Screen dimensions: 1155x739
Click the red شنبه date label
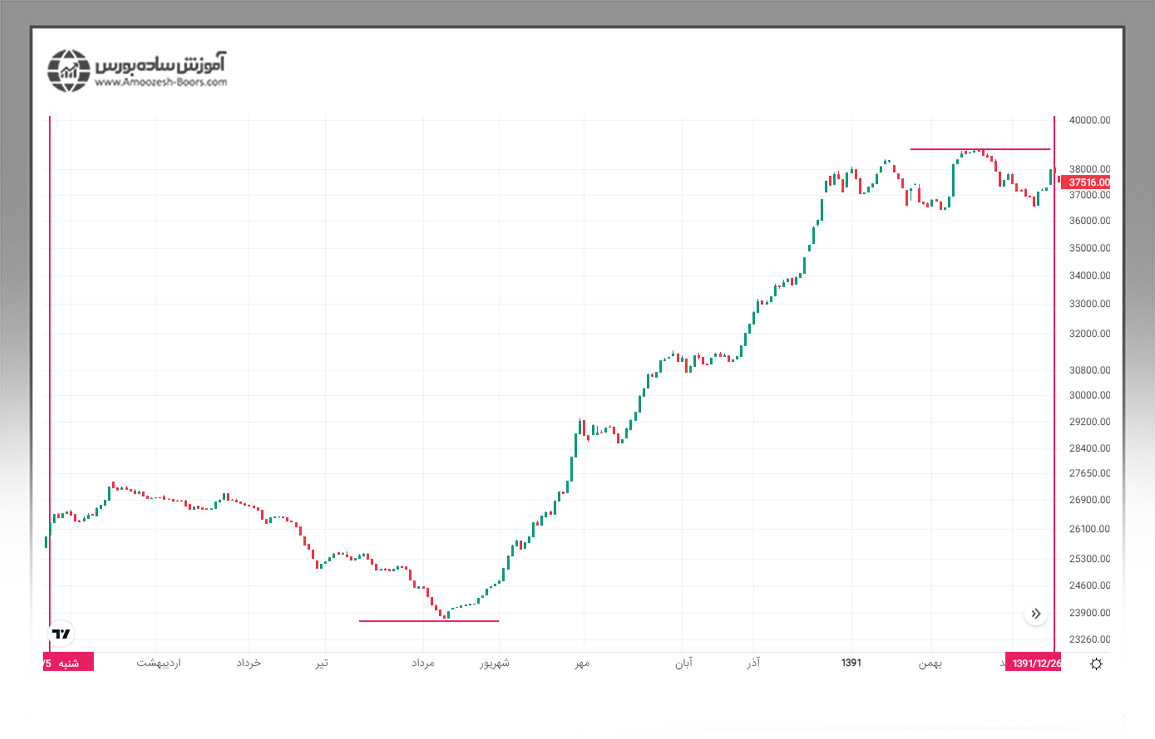68,663
